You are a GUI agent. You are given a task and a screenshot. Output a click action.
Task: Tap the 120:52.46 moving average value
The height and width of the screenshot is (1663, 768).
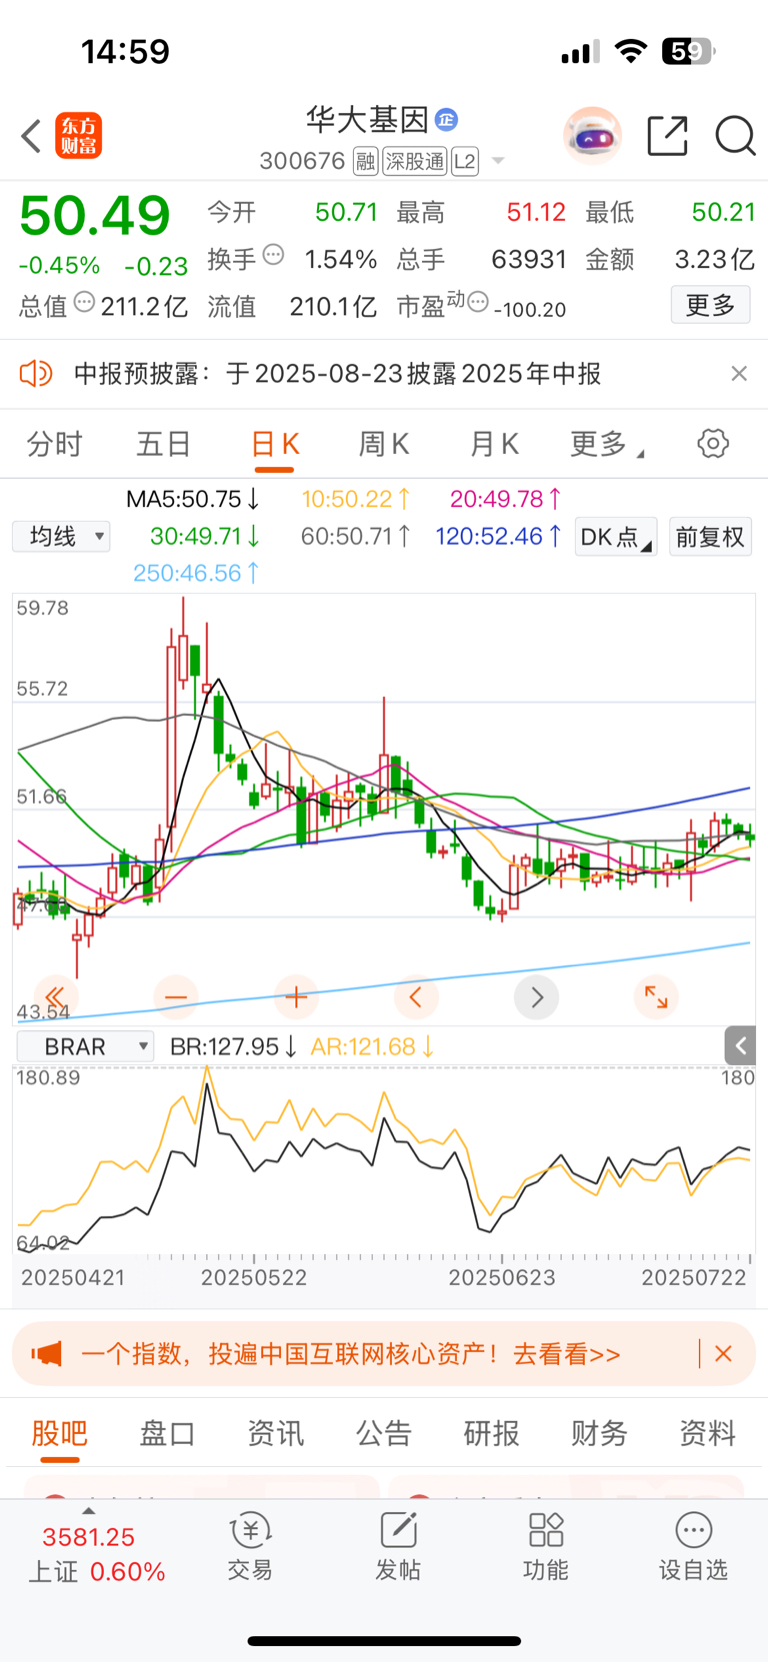(x=498, y=536)
